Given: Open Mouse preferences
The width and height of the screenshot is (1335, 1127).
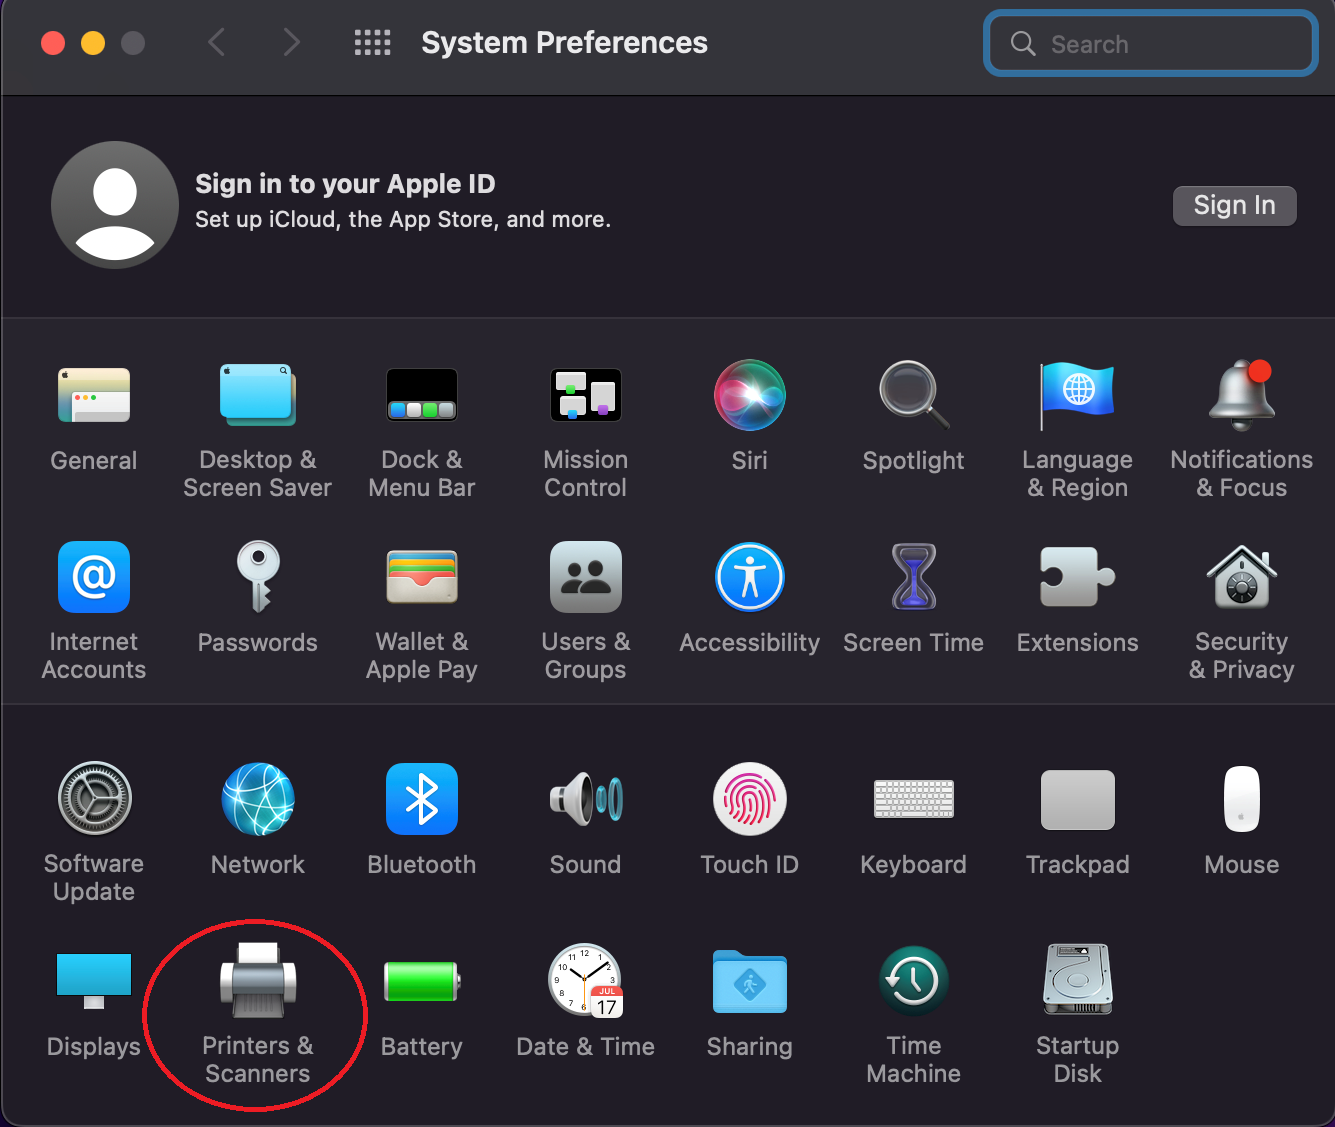Looking at the screenshot, I should click(x=1242, y=799).
